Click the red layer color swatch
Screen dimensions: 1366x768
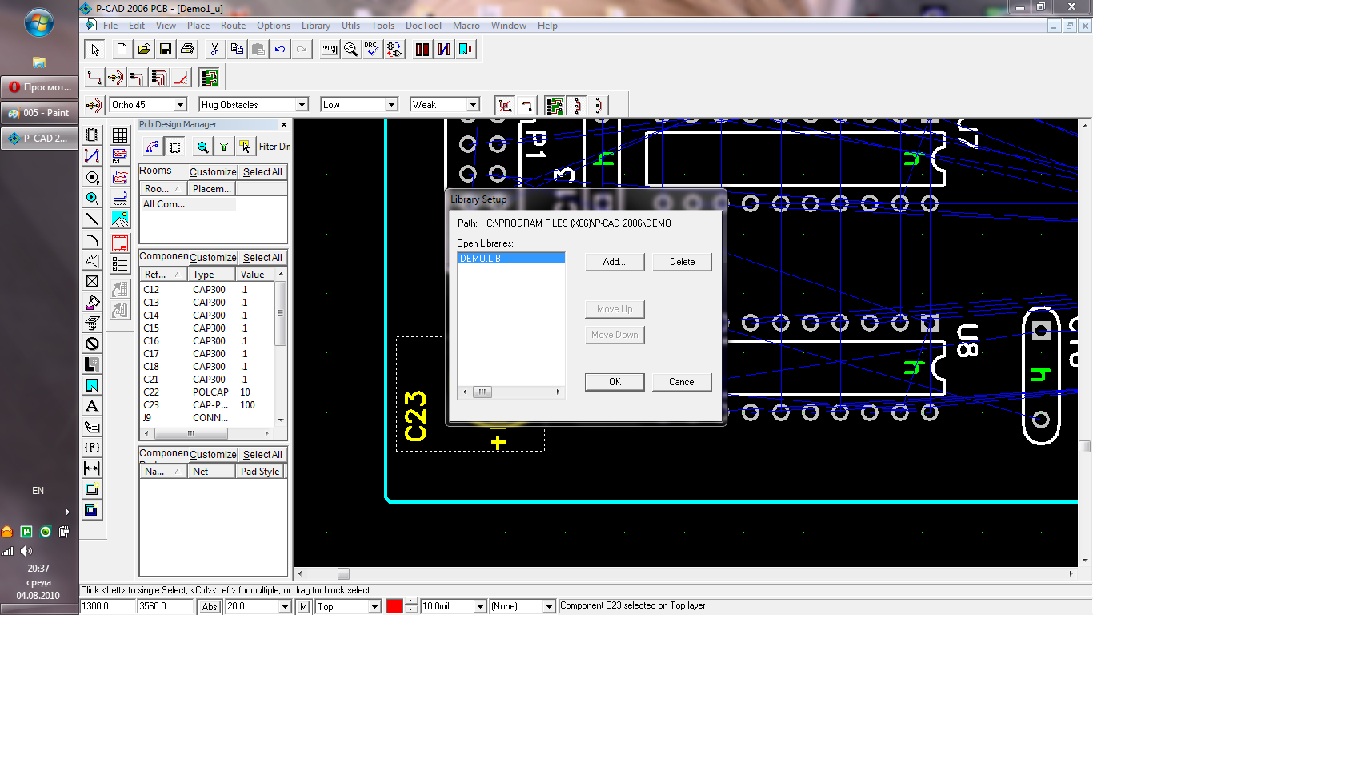[x=394, y=607]
